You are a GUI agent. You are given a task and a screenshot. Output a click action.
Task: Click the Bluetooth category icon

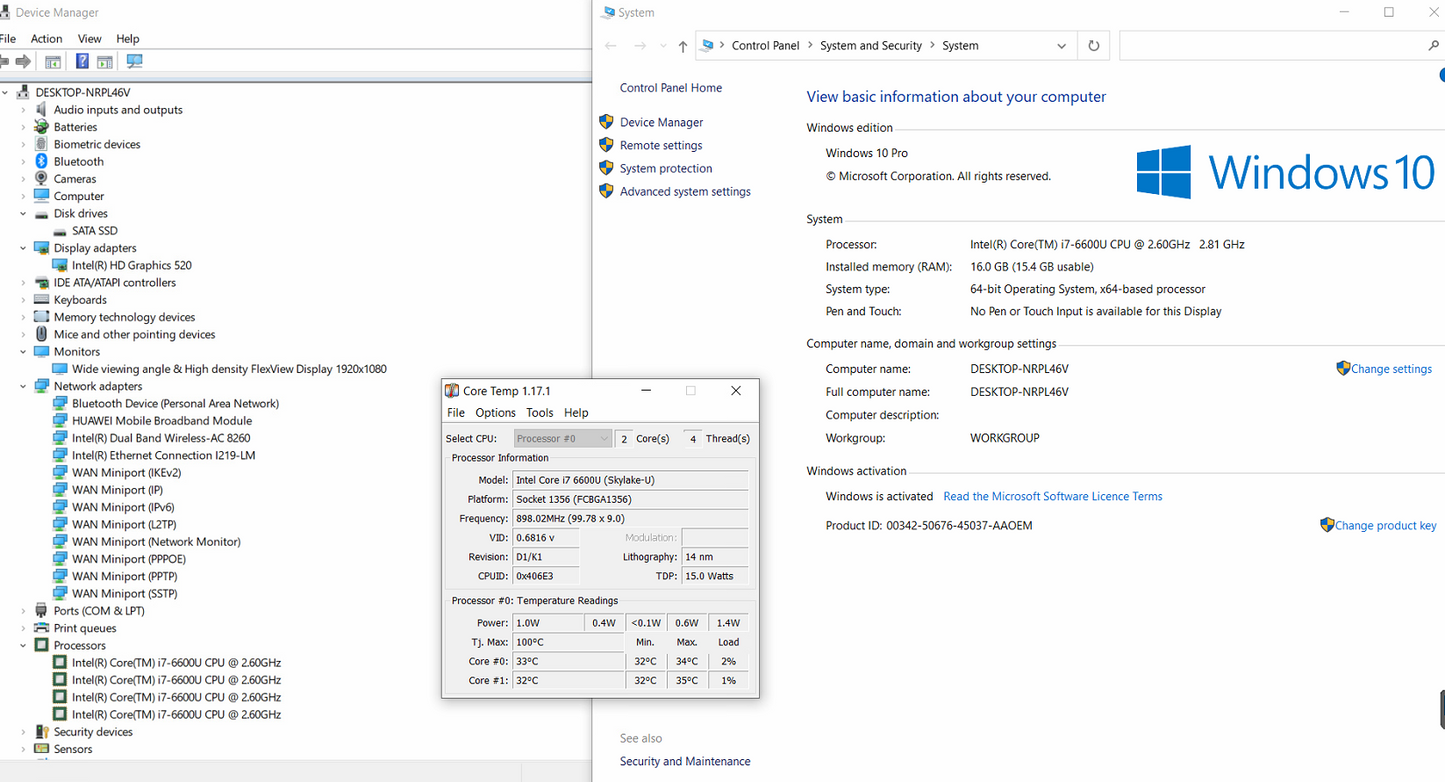[41, 161]
